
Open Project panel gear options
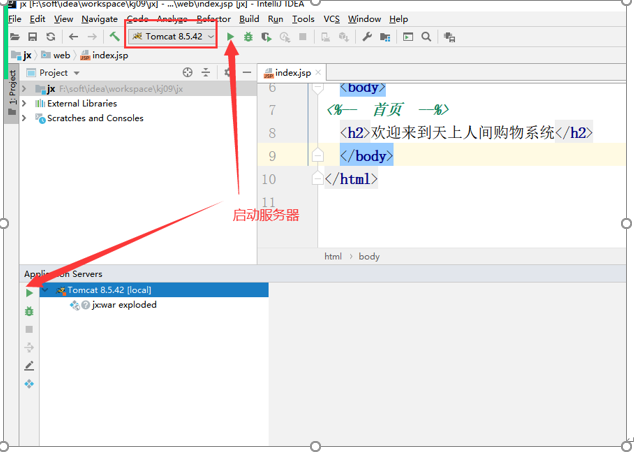point(228,73)
